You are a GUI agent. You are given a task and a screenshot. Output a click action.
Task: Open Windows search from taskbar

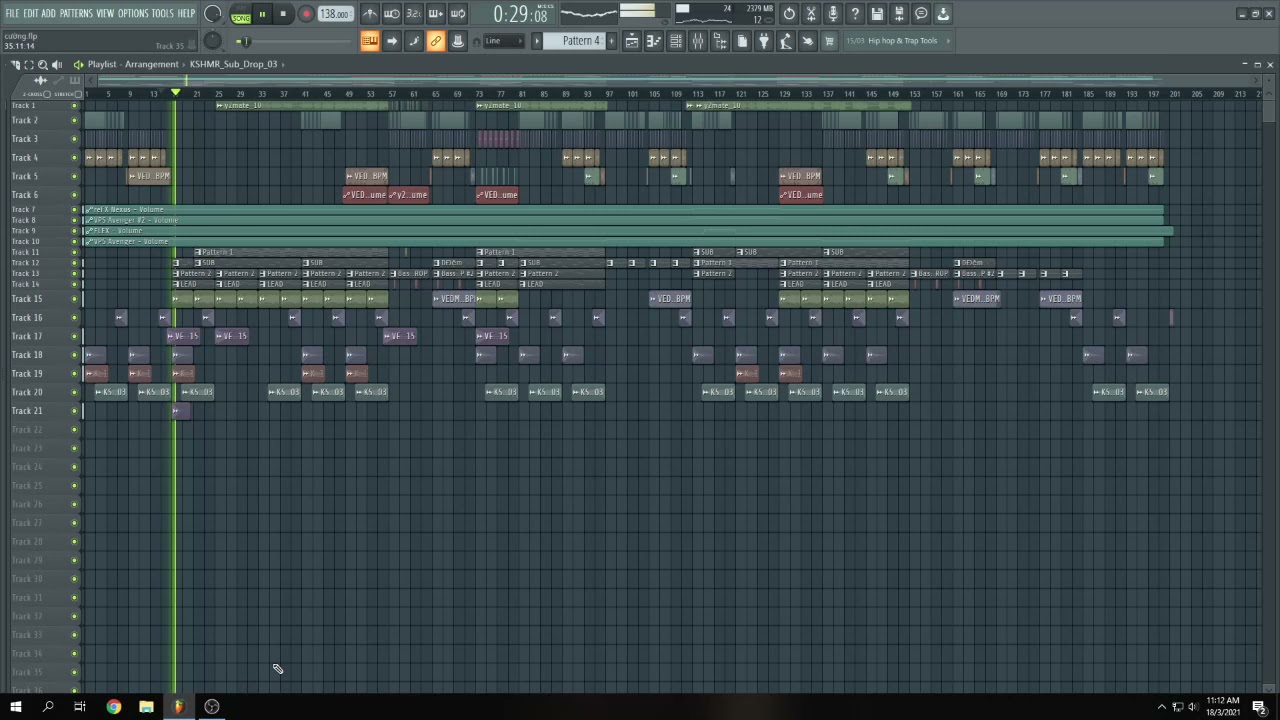coord(48,707)
